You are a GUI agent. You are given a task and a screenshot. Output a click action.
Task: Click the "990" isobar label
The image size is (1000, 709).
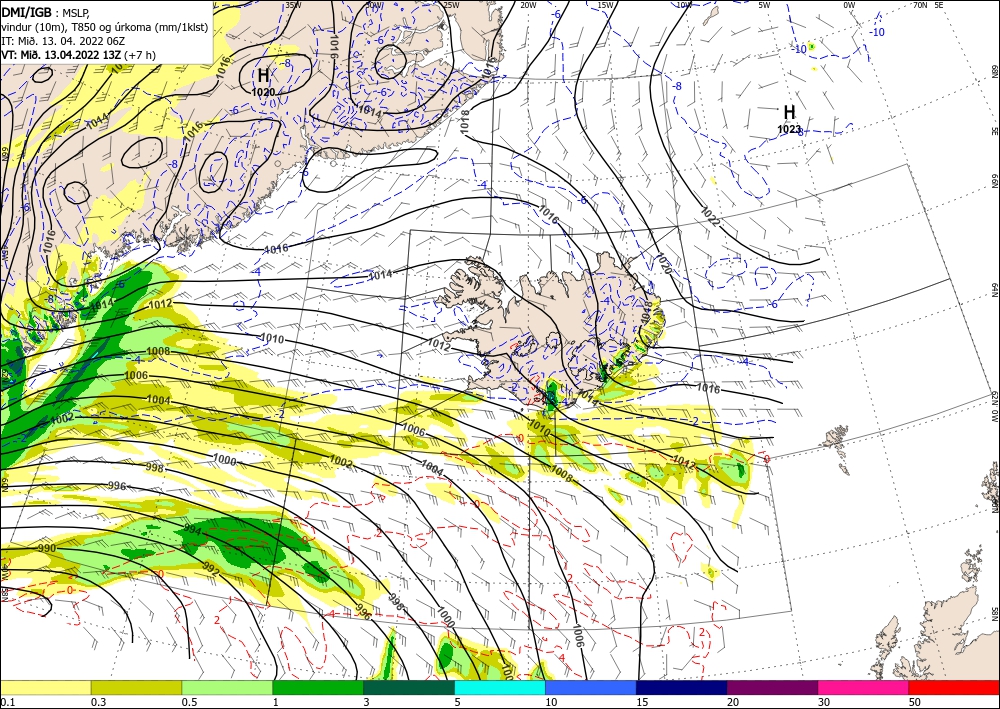tap(47, 548)
